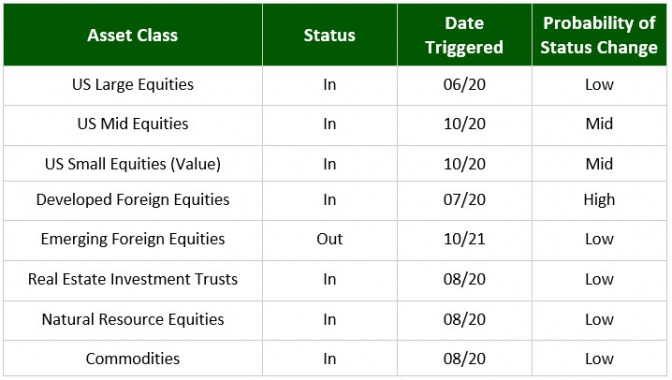Click the Low probability for Commodities row

tap(599, 359)
